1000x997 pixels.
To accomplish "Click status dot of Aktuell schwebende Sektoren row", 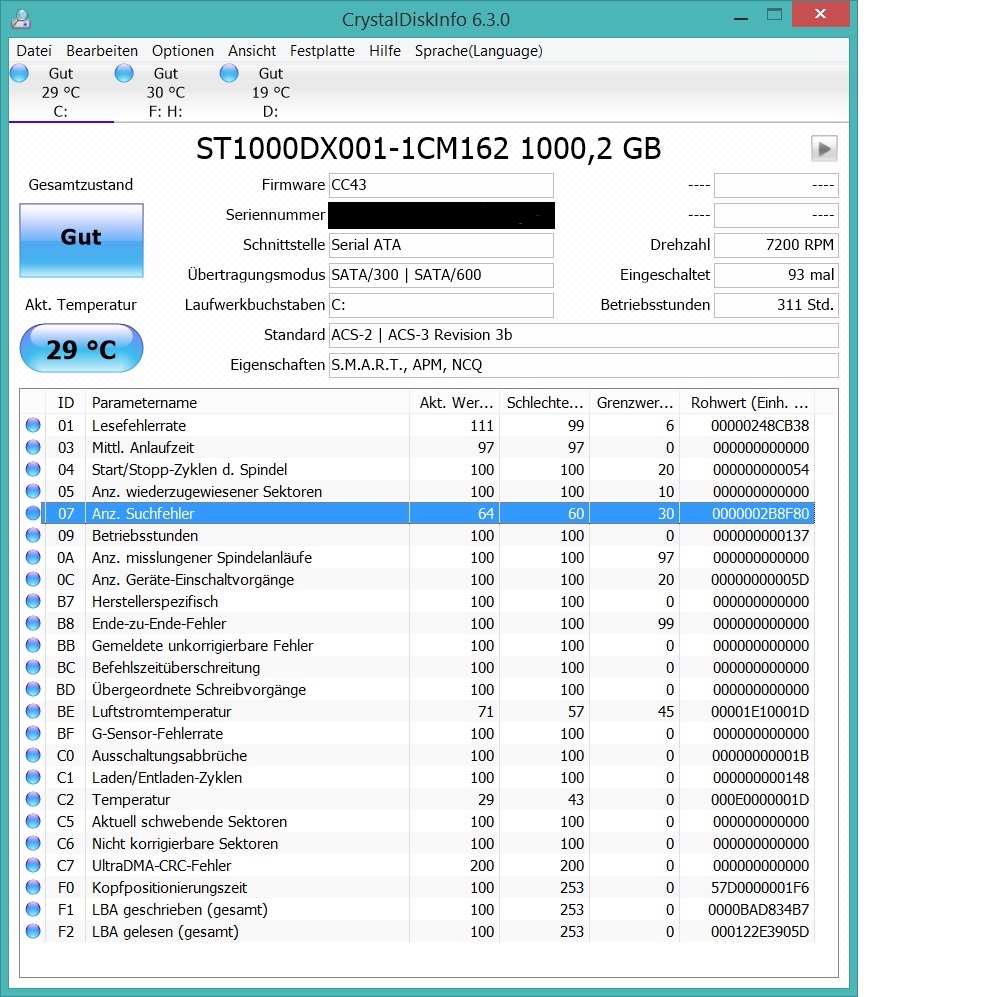I will (33, 822).
